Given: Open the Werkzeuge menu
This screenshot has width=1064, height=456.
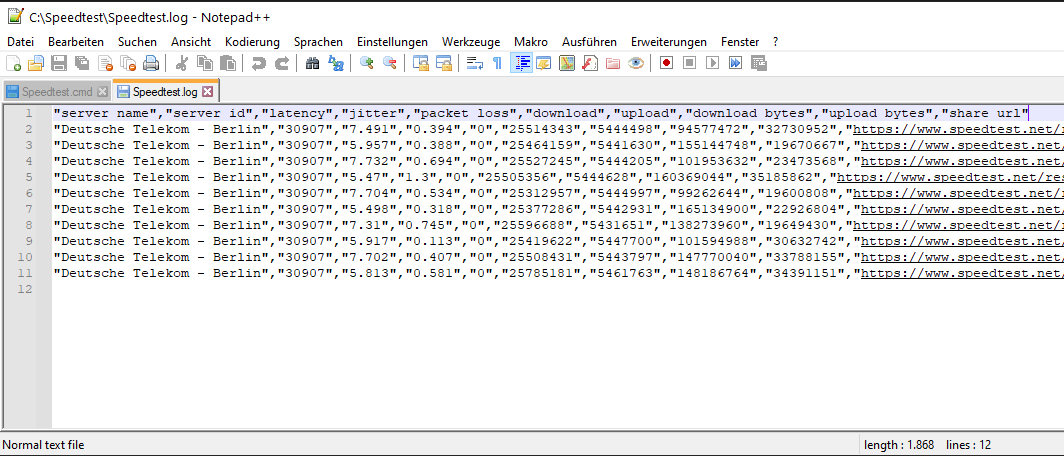Looking at the screenshot, I should click(x=471, y=42).
